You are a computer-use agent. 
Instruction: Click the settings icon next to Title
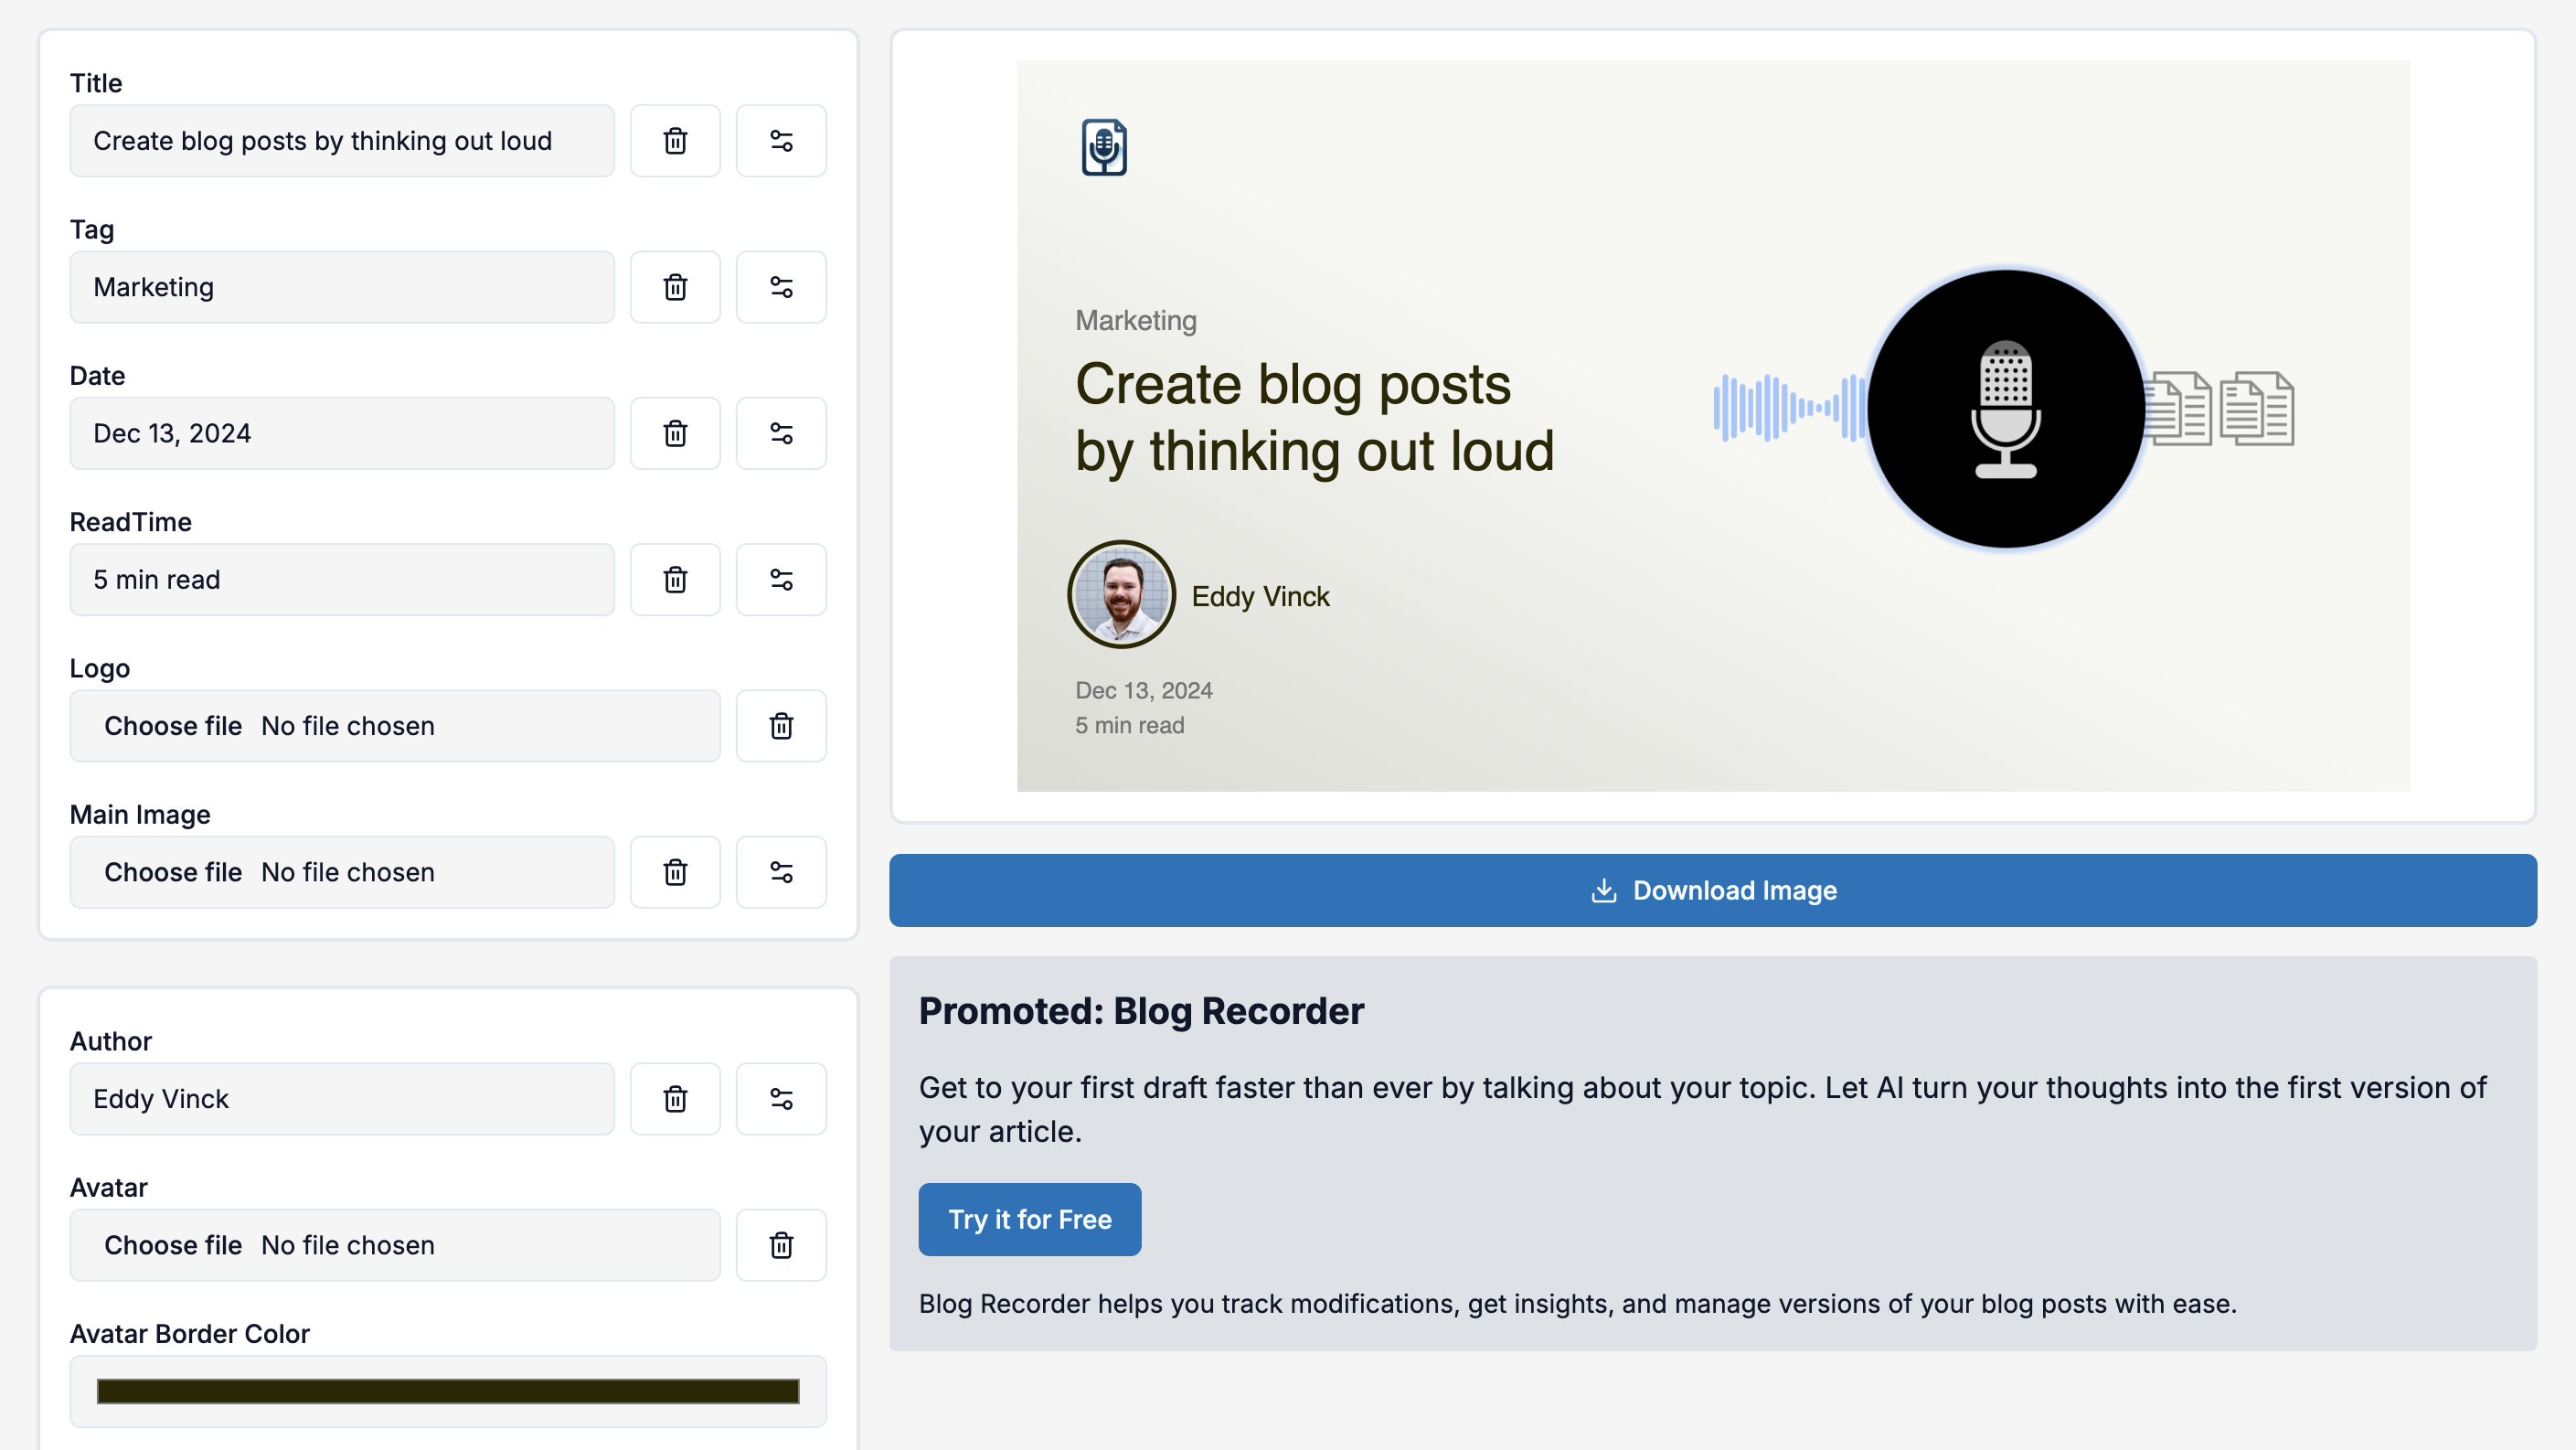781,140
